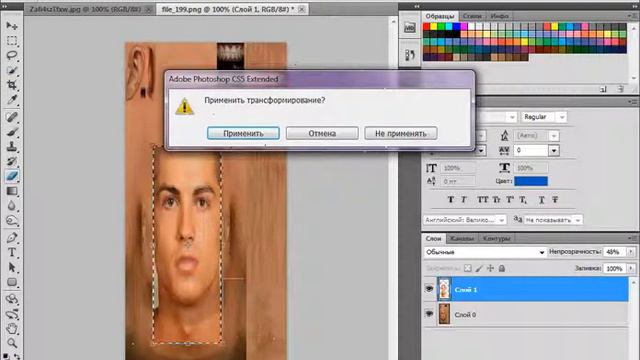Open the Образцы swatches tab
Viewport: 640px width, 360px height.
tap(440, 16)
